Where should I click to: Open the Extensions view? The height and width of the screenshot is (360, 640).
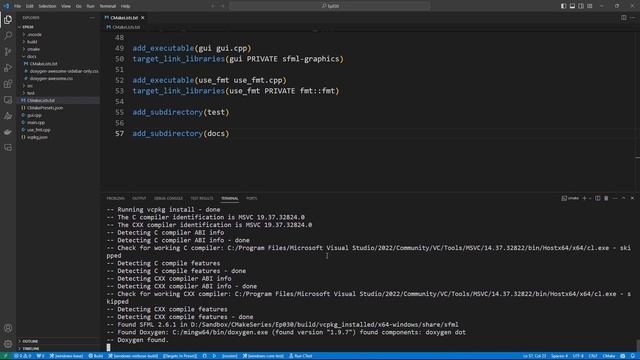pos(8,84)
